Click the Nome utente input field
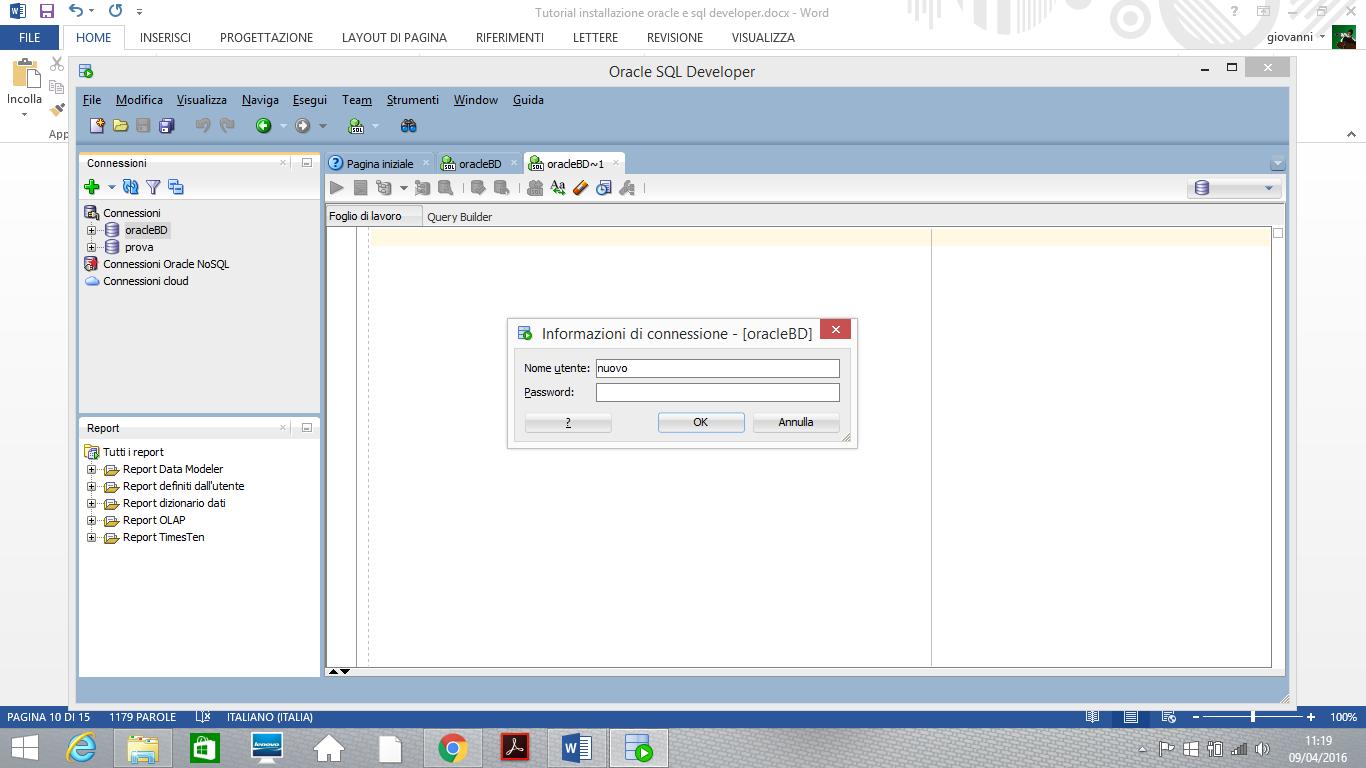This screenshot has width=1366, height=768. coord(718,368)
